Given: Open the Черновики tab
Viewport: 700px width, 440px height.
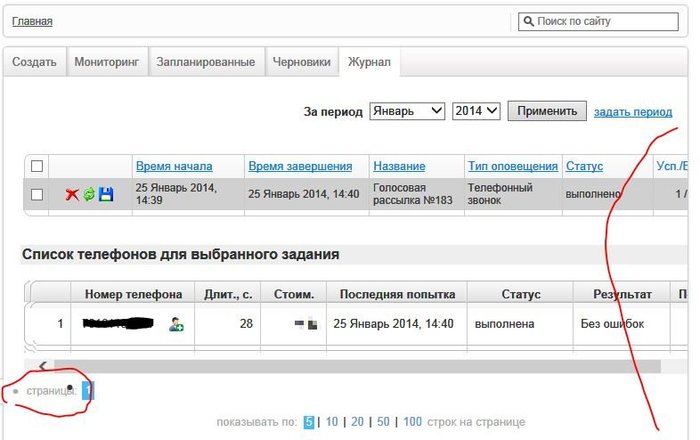Looking at the screenshot, I should coord(302,62).
